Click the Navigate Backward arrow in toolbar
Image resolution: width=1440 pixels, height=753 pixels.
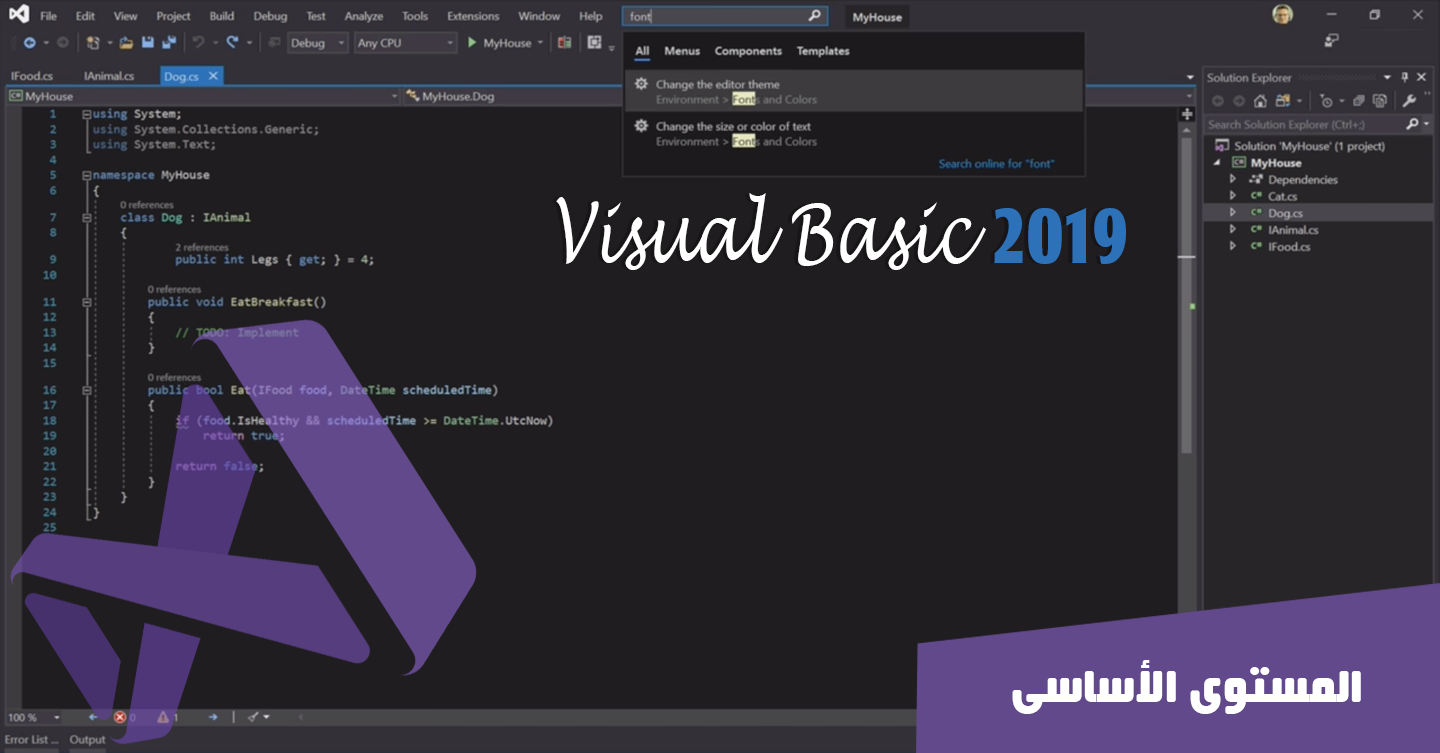click(x=29, y=43)
